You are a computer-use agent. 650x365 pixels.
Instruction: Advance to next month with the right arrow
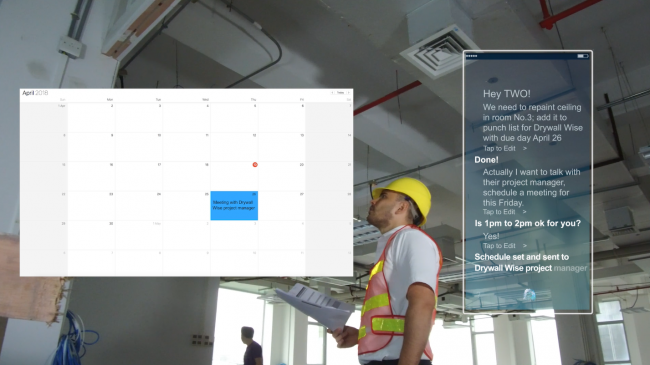(348, 92)
